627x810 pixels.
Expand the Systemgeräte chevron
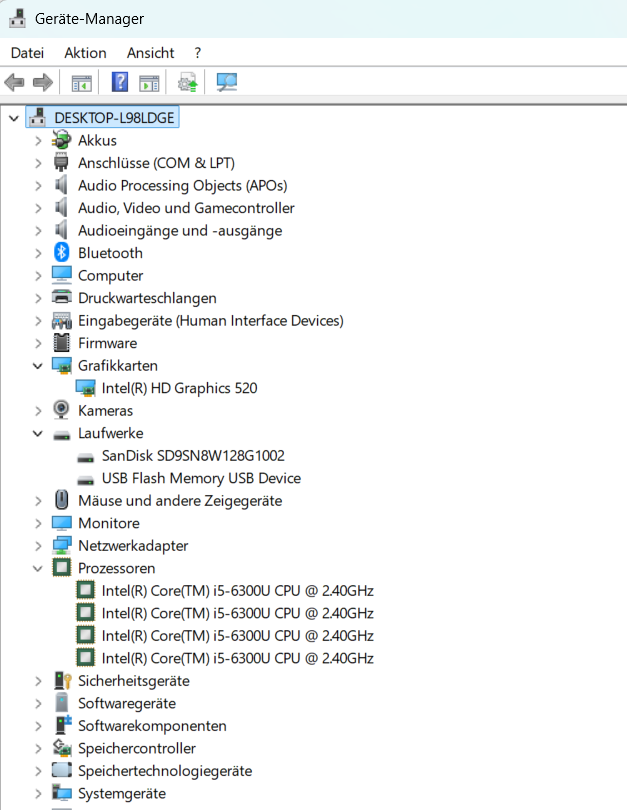(38, 793)
